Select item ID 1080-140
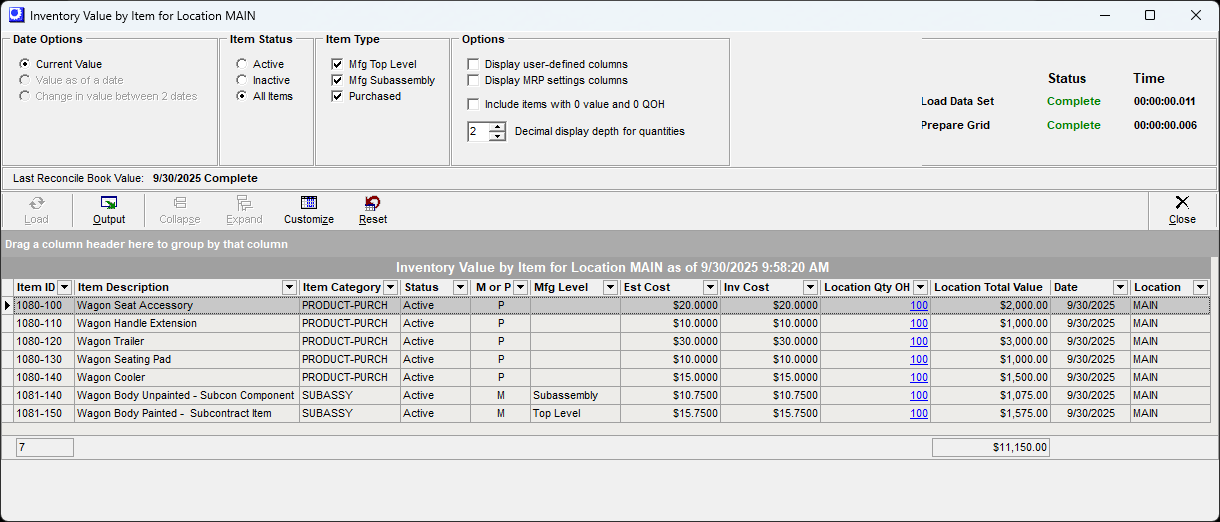The height and width of the screenshot is (522, 1220). pos(44,378)
